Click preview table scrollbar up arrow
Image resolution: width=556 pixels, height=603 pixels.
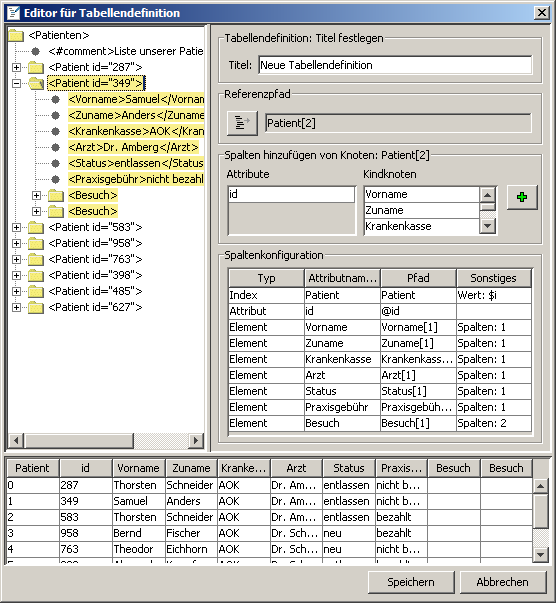click(540, 486)
